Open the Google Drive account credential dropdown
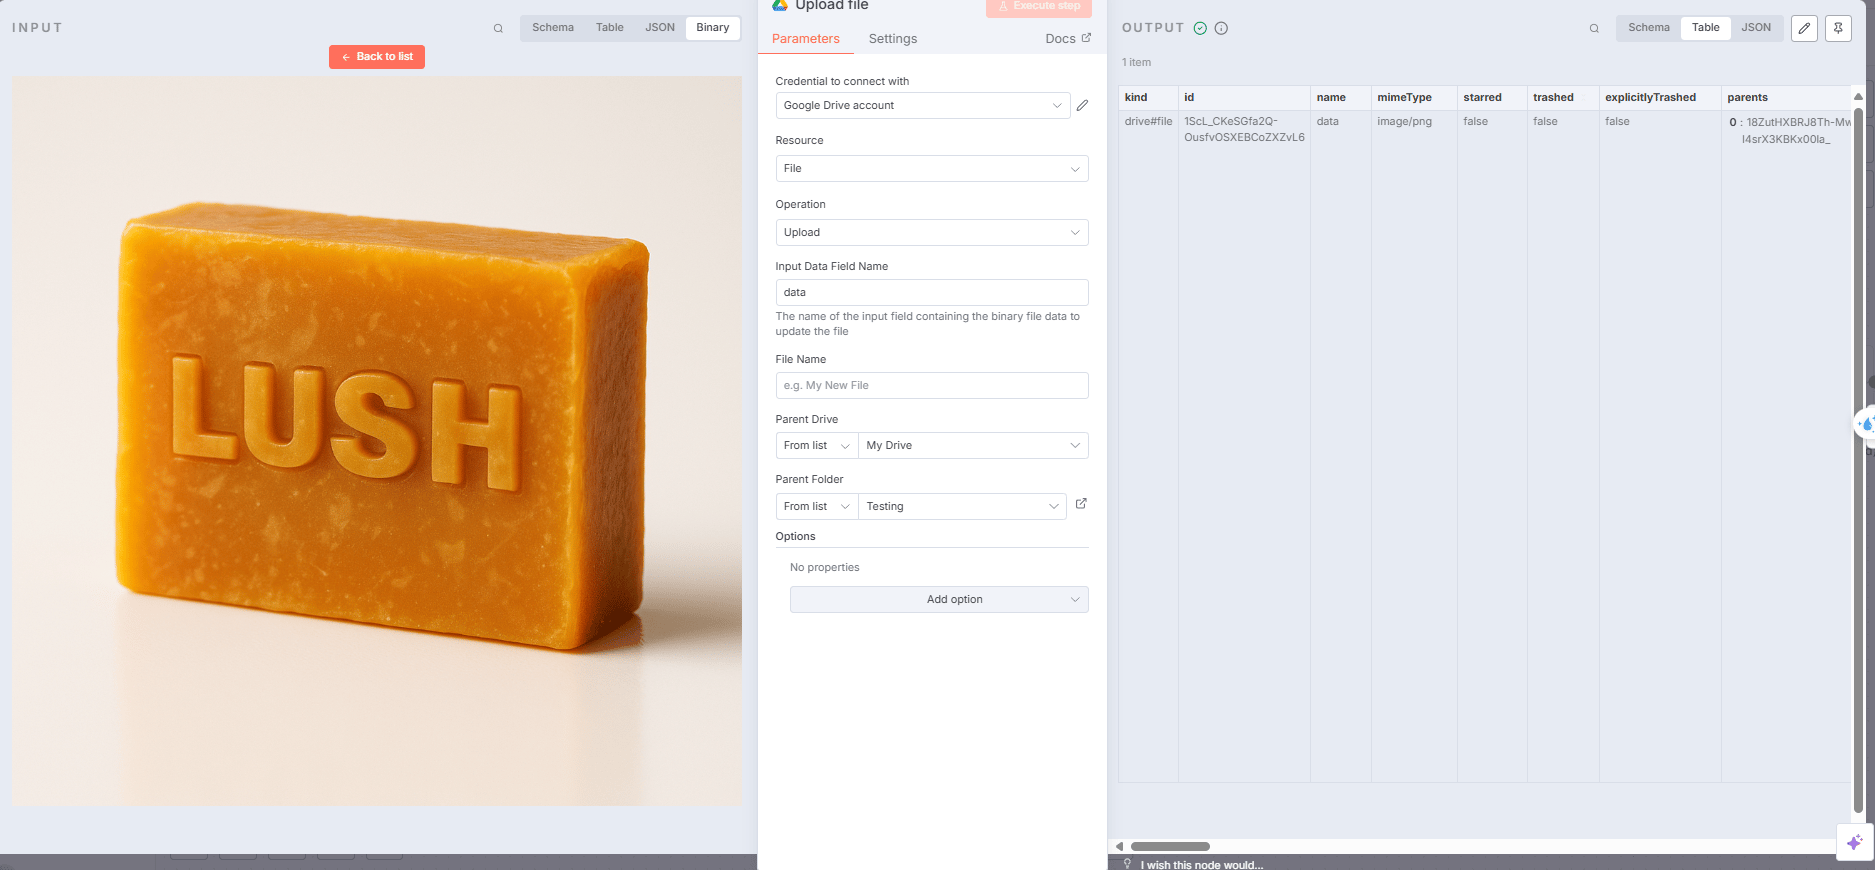This screenshot has width=1875, height=870. pyautogui.click(x=923, y=105)
